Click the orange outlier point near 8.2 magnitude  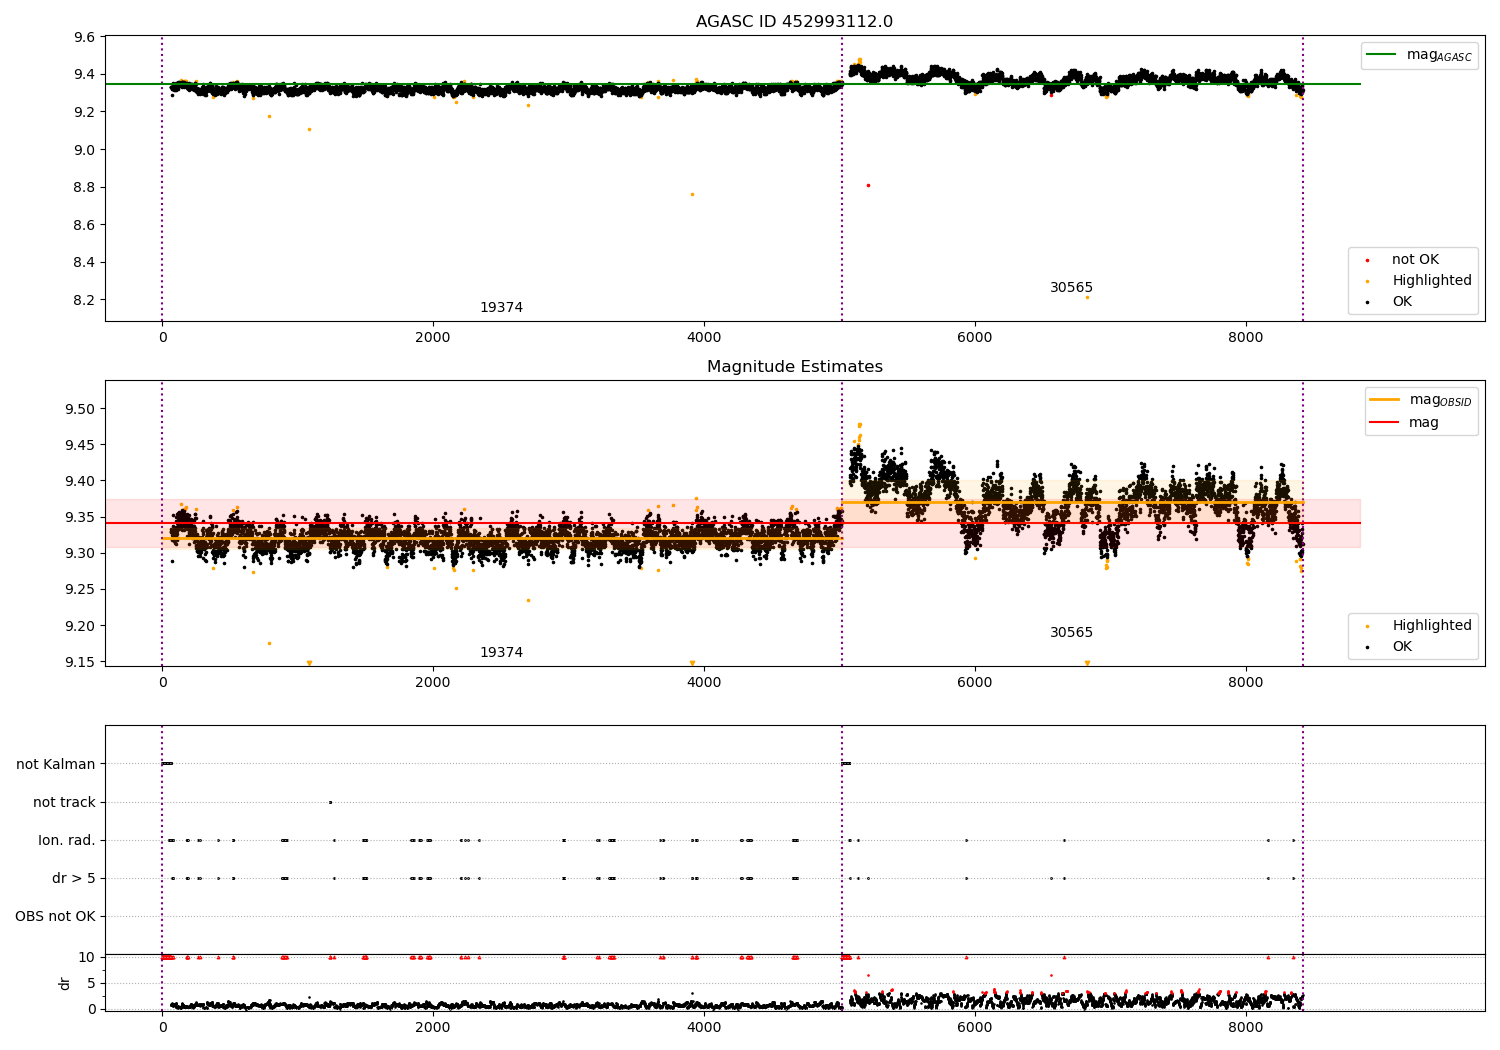(x=1087, y=297)
